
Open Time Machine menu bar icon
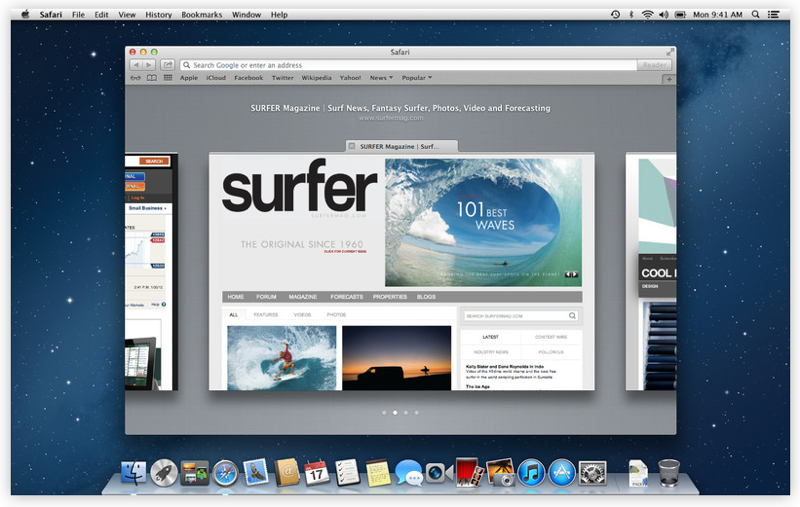pos(616,14)
